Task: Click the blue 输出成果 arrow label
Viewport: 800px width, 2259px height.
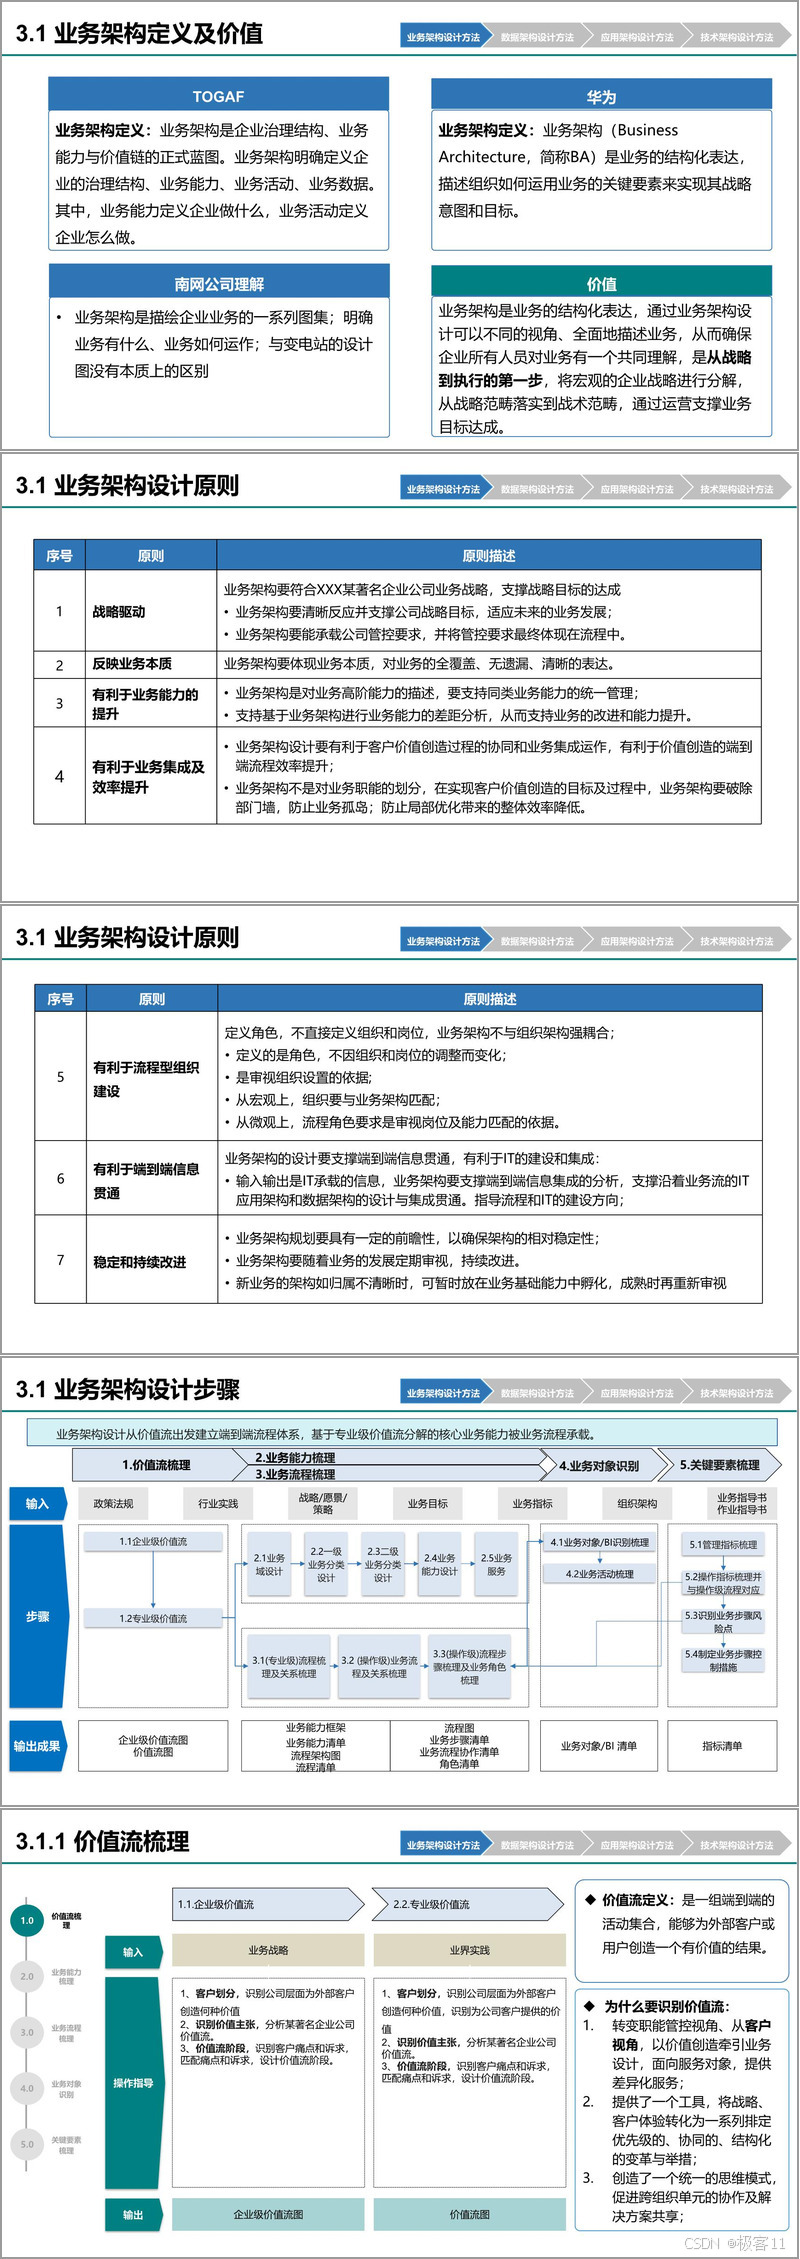Action: pos(38,1746)
